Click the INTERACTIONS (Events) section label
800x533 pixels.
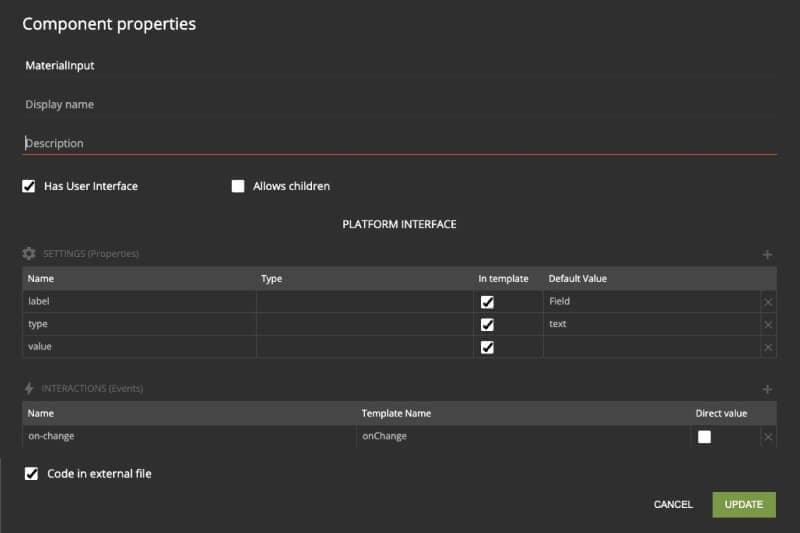pyautogui.click(x=92, y=389)
